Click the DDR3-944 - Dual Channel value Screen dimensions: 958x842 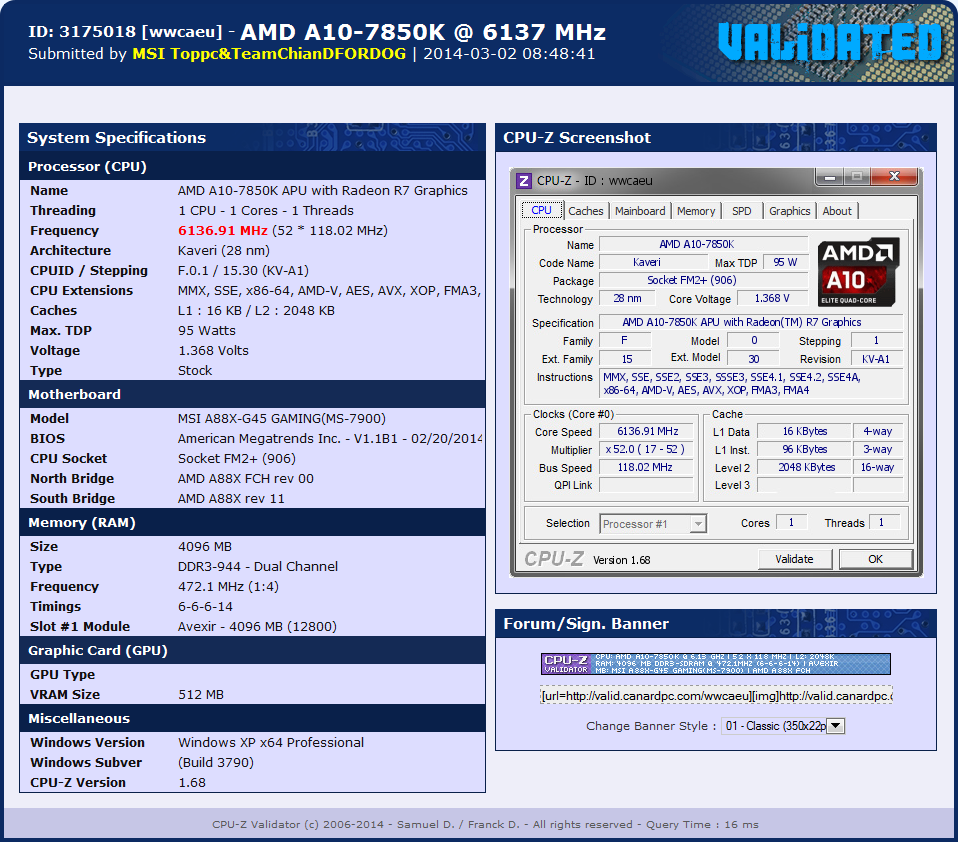coord(258,566)
